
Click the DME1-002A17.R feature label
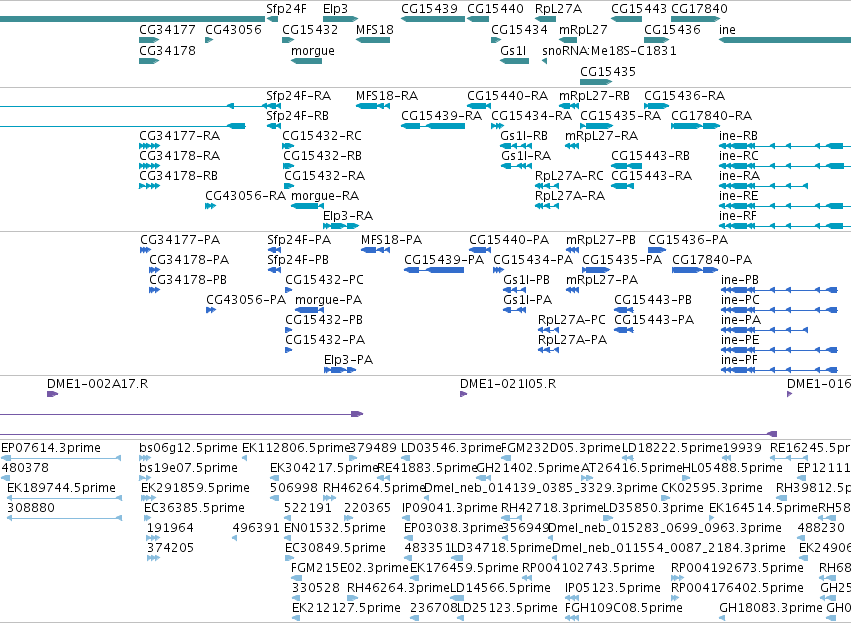point(98,384)
